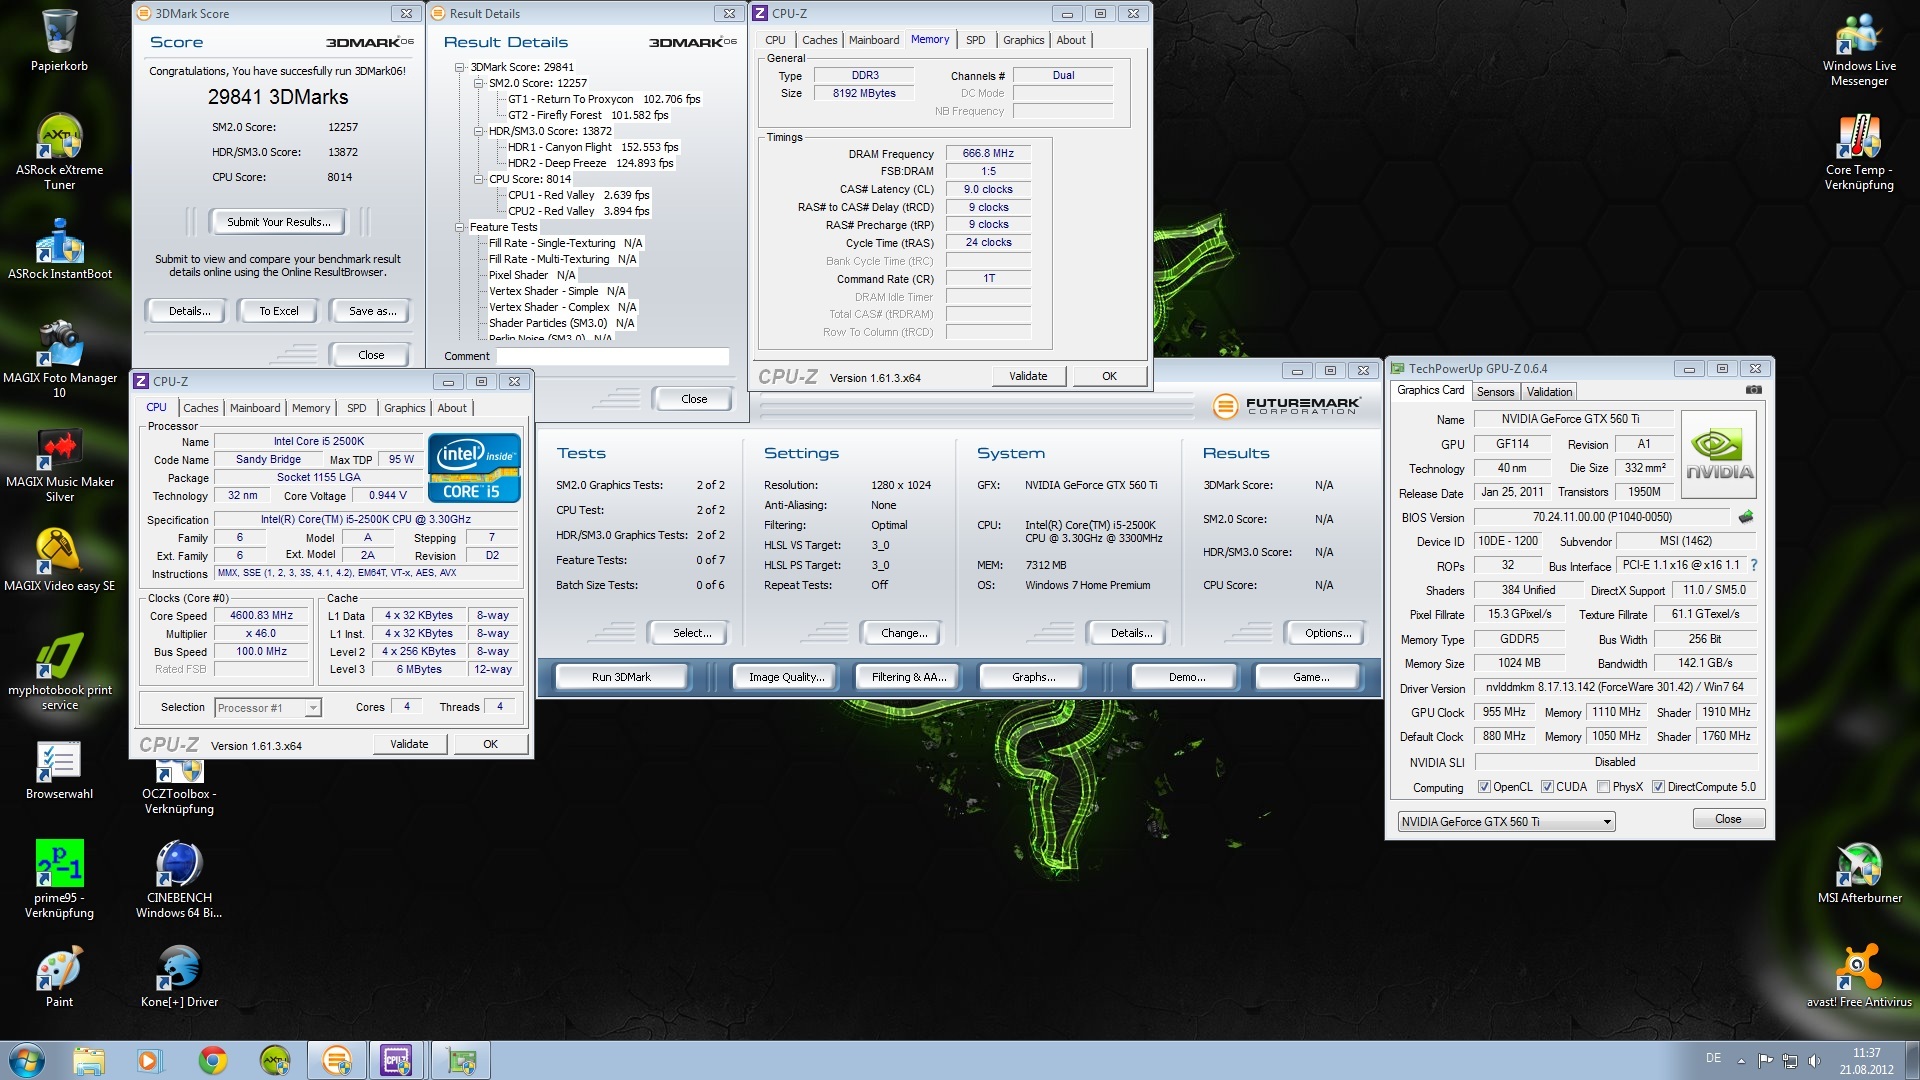Click Validate in memory CPU-Z window

coord(1028,376)
